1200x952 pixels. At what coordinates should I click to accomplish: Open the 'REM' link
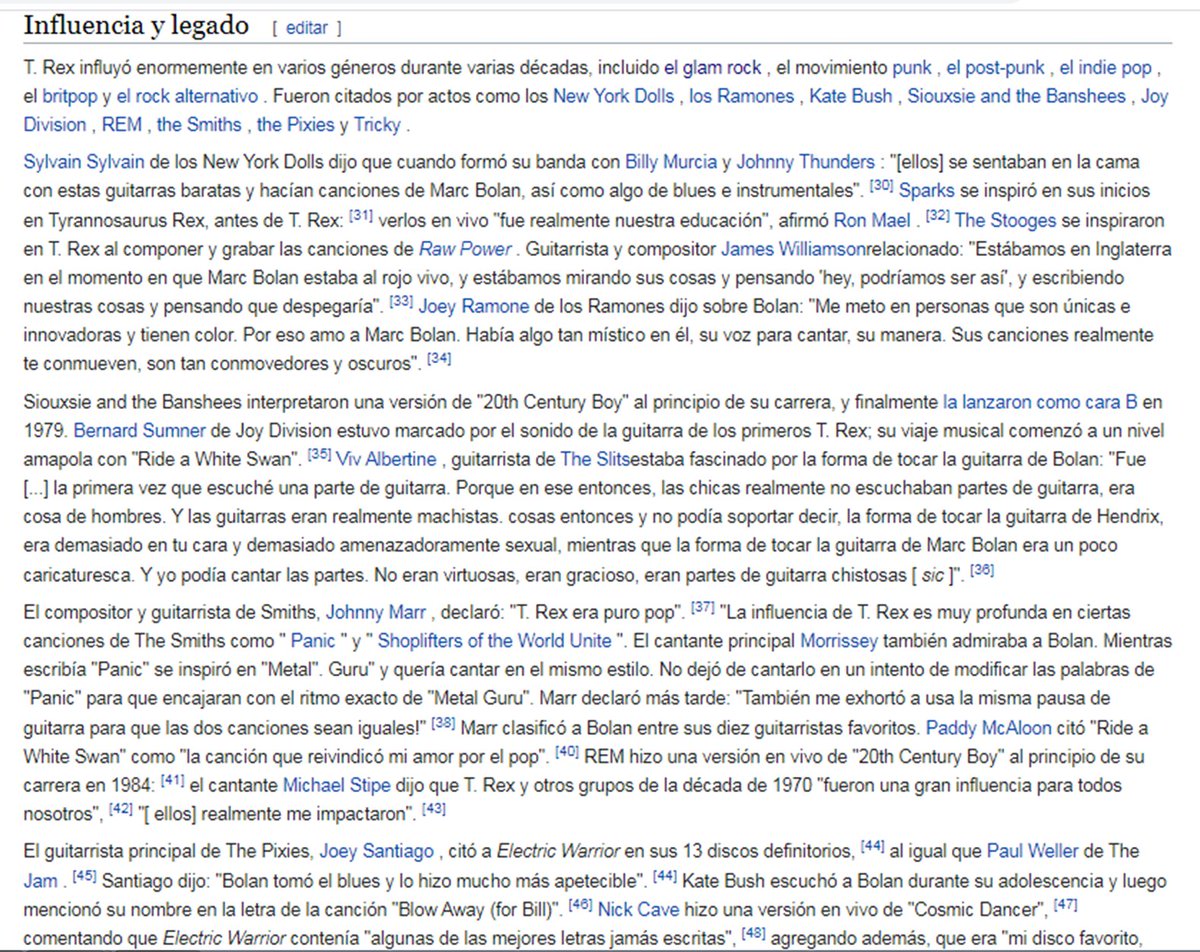click(123, 125)
